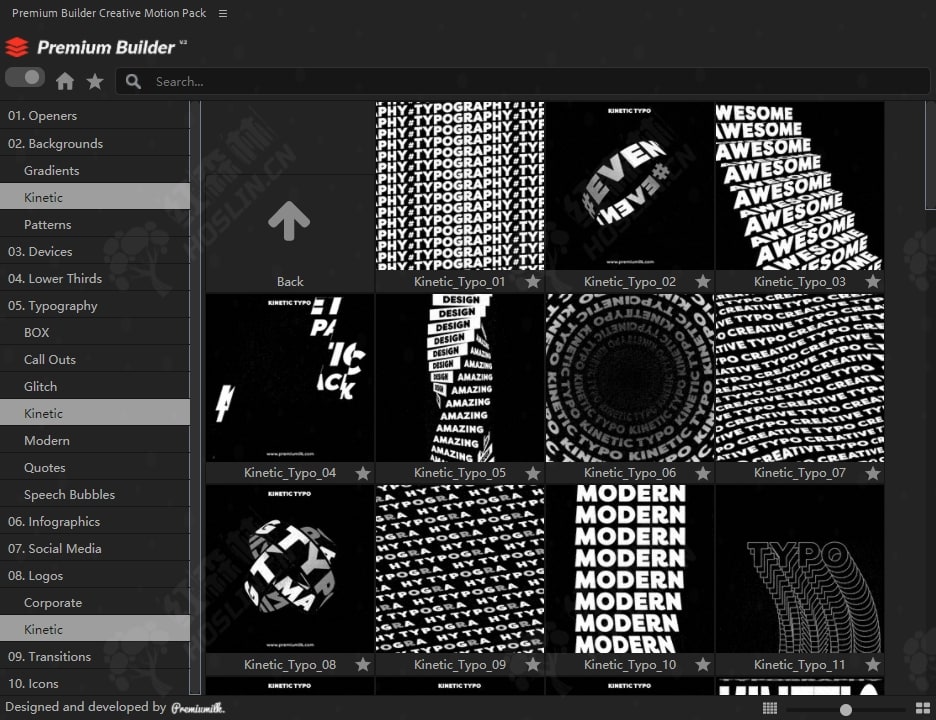
Task: Favorite Kinetic_Typo_04 with its star
Action: pyautogui.click(x=362, y=473)
